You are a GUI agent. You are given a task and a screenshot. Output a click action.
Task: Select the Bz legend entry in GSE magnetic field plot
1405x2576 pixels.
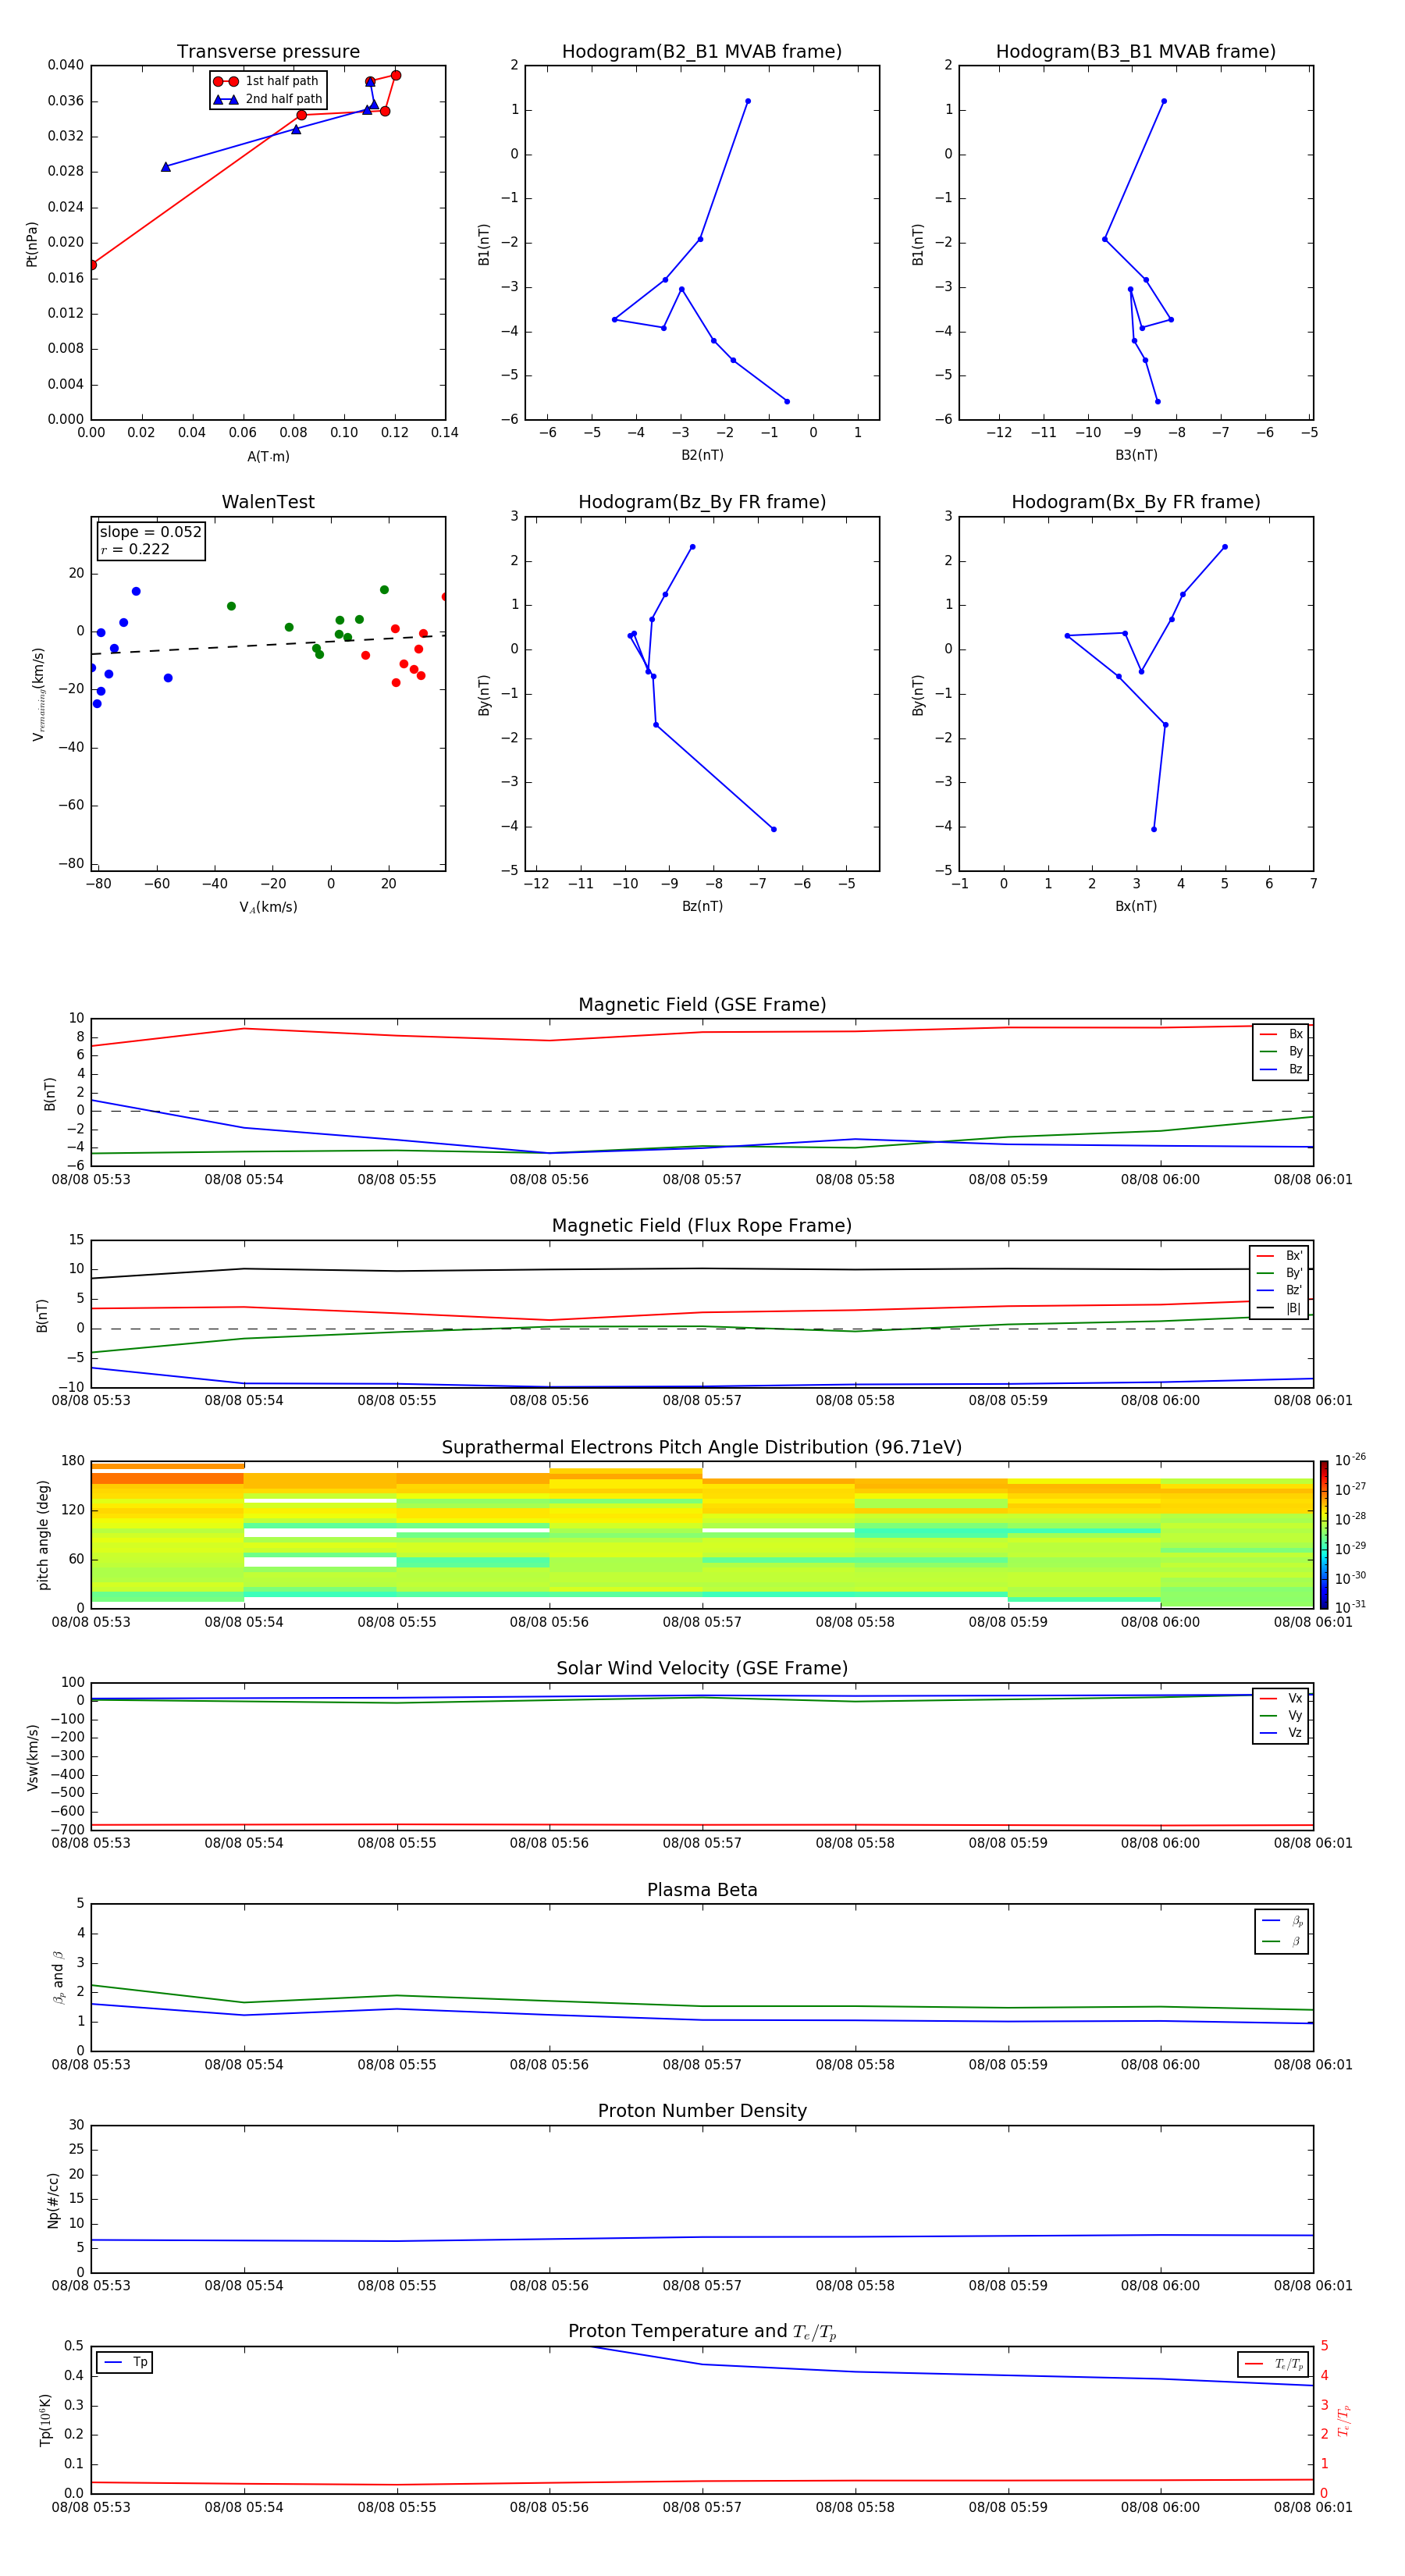[x=1281, y=1069]
